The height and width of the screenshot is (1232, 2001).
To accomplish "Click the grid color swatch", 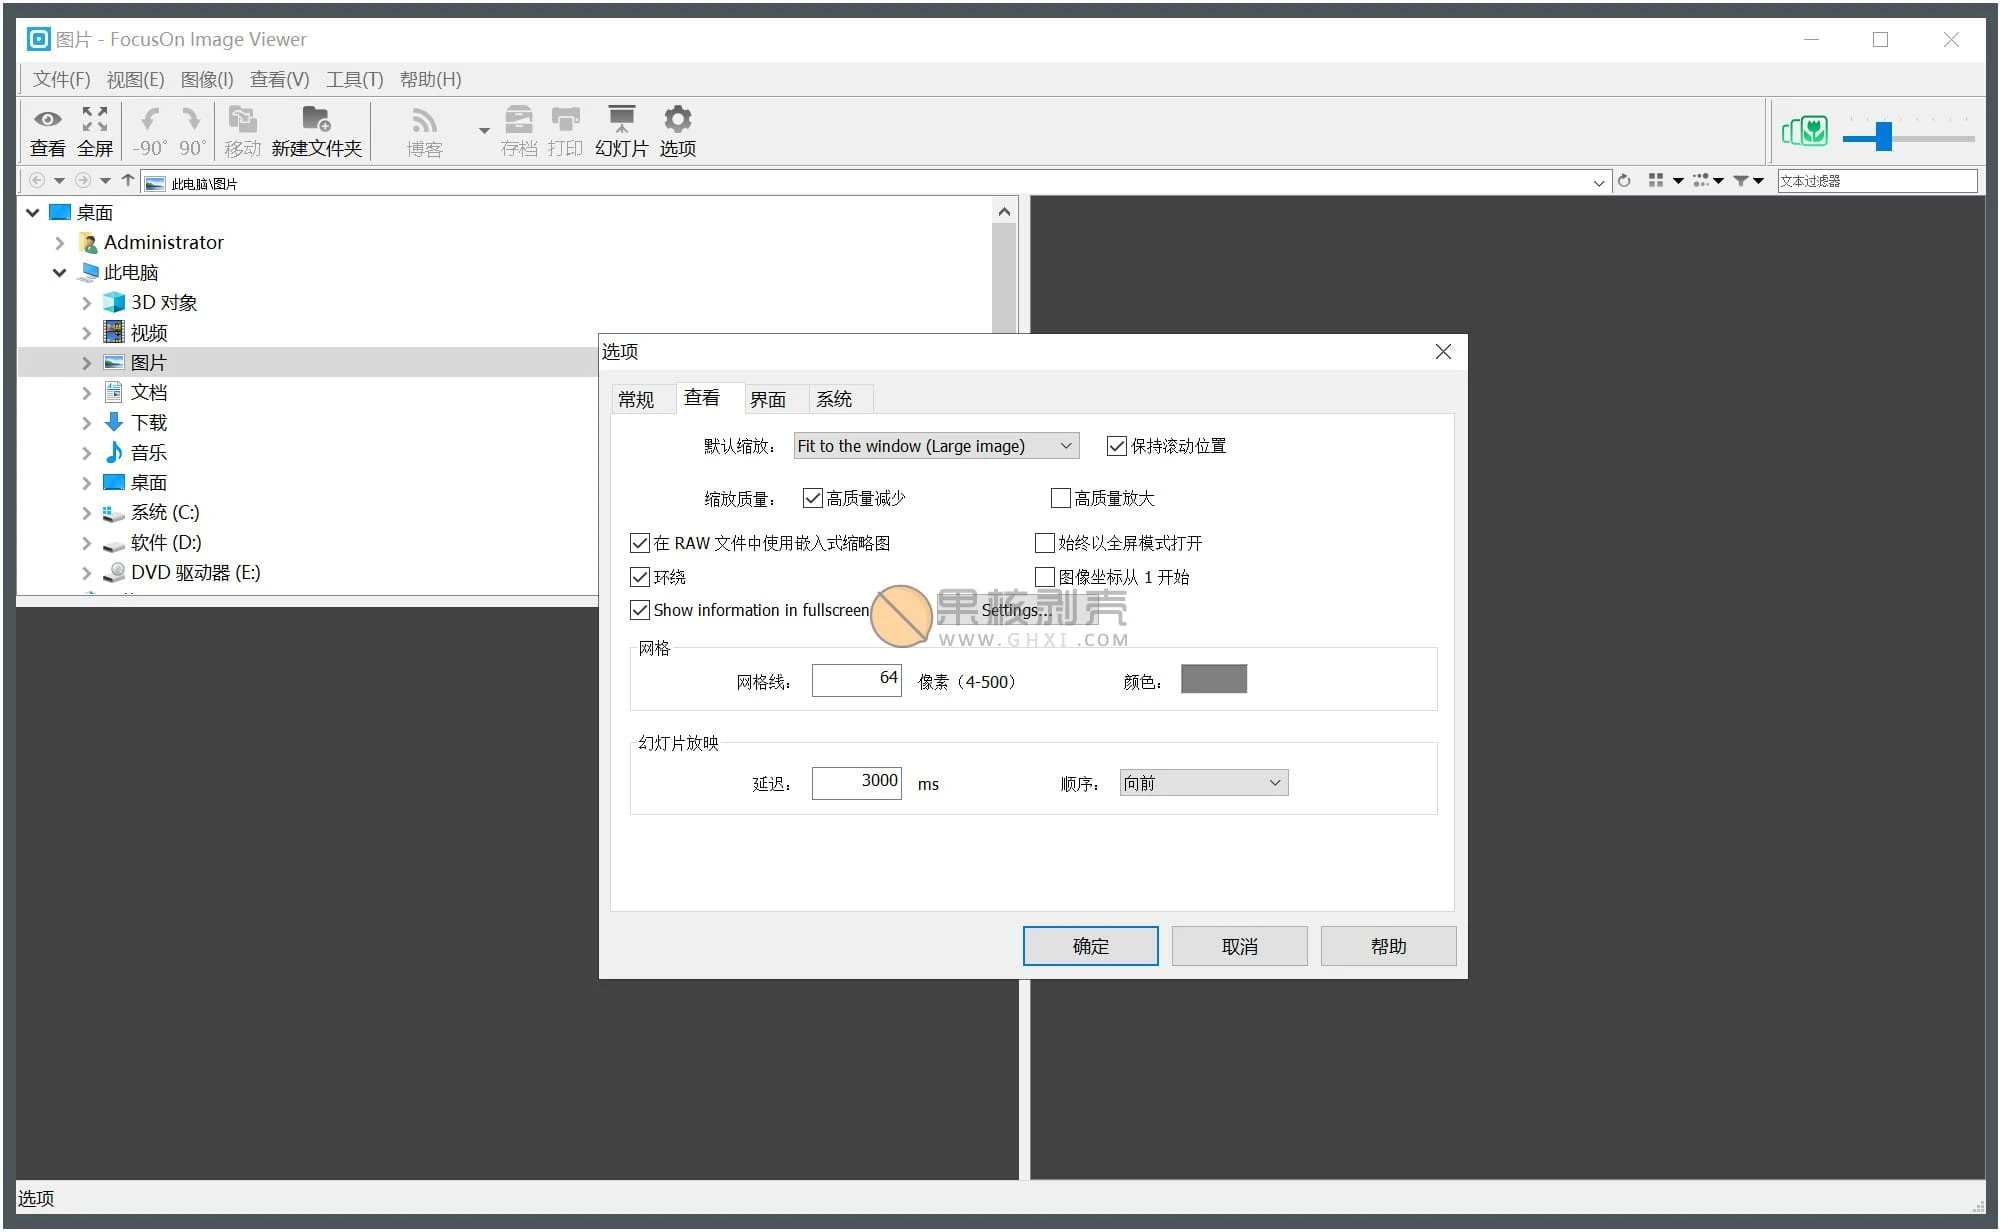I will (1213, 679).
